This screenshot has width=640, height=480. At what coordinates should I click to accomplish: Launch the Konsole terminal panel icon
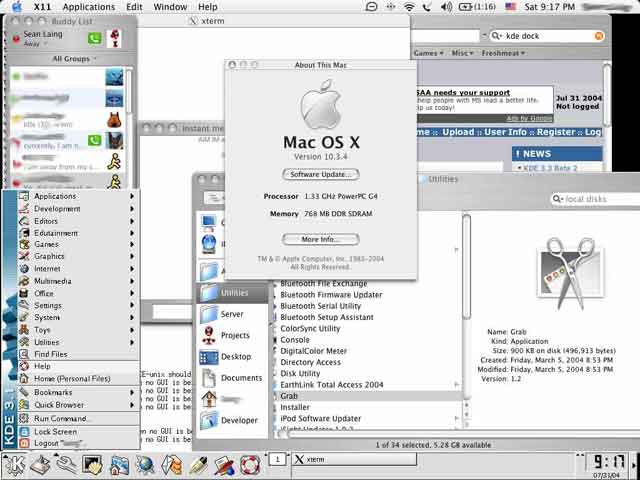[92, 465]
